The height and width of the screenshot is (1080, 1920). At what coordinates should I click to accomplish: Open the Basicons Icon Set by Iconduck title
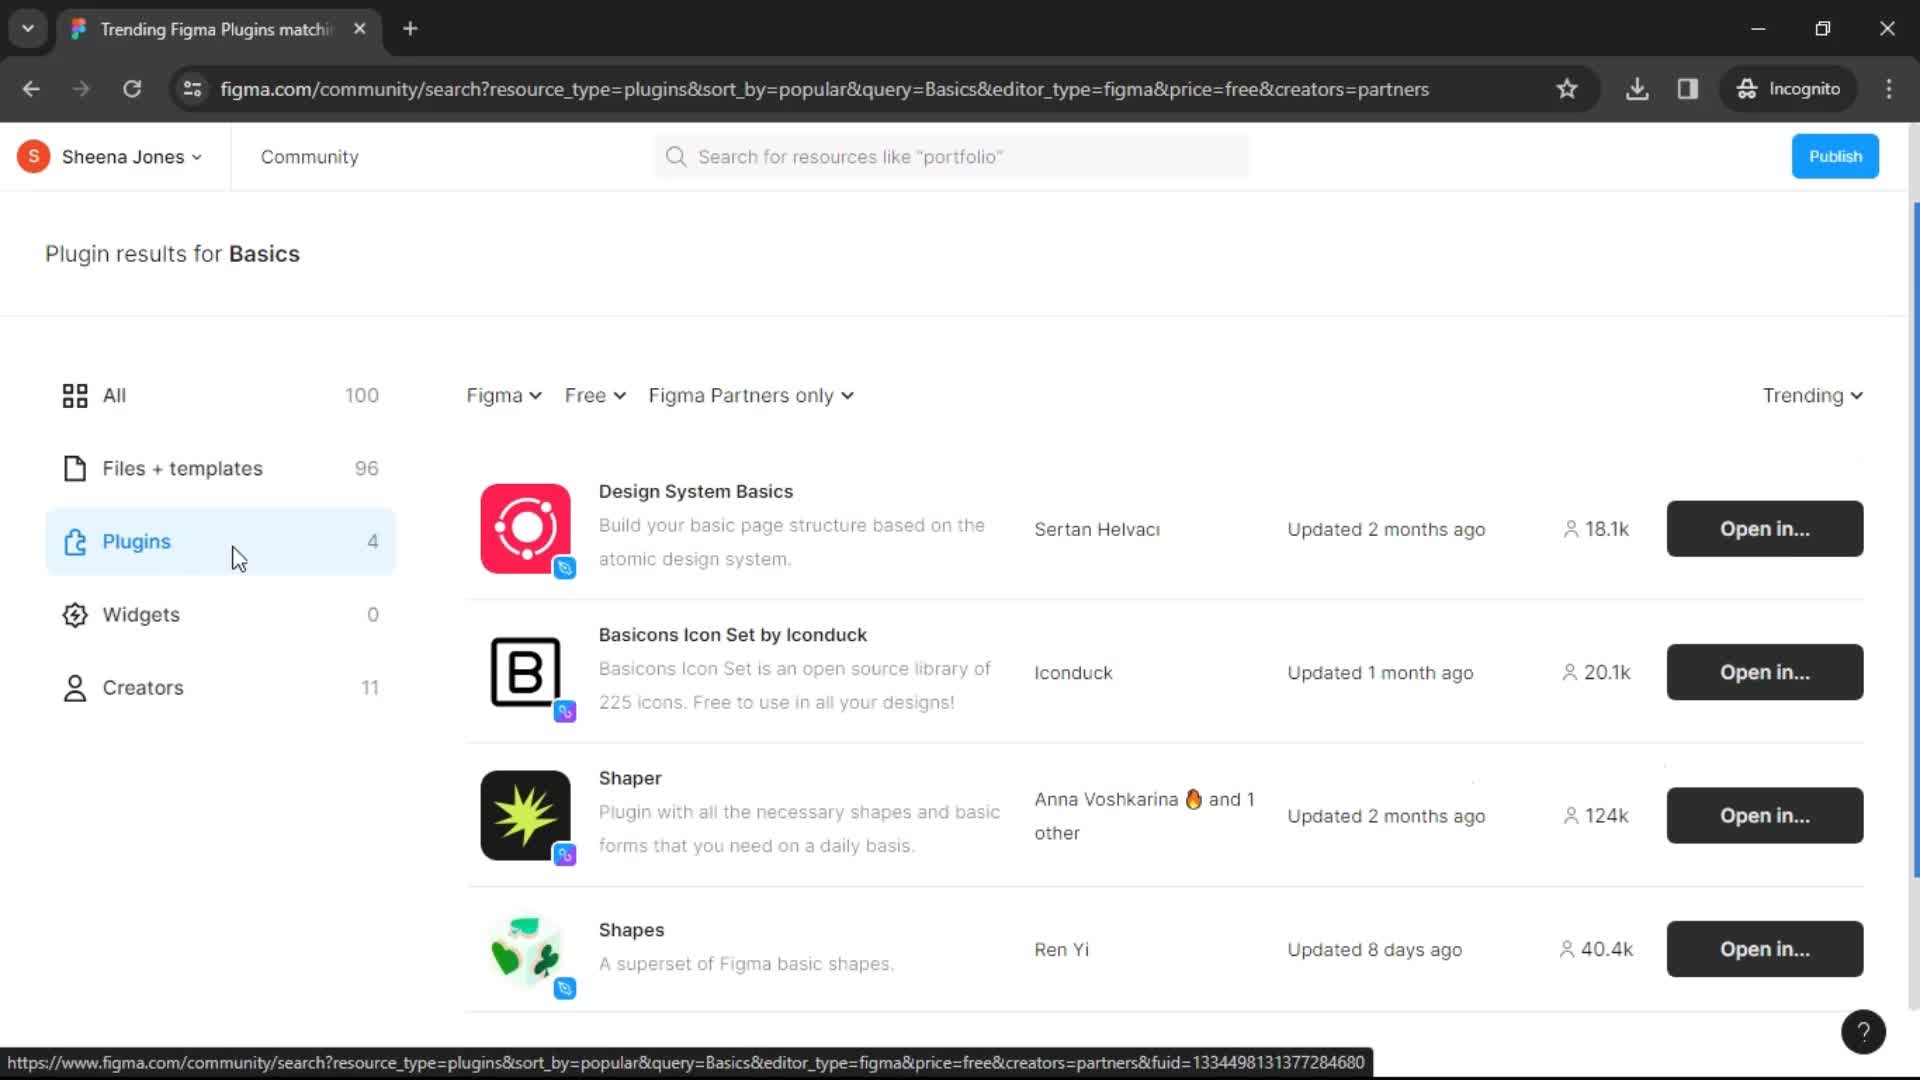[733, 635]
